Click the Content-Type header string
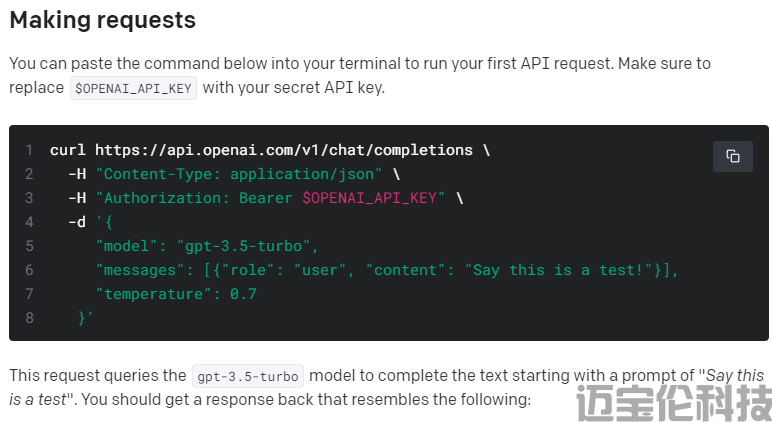 pyautogui.click(x=238, y=174)
